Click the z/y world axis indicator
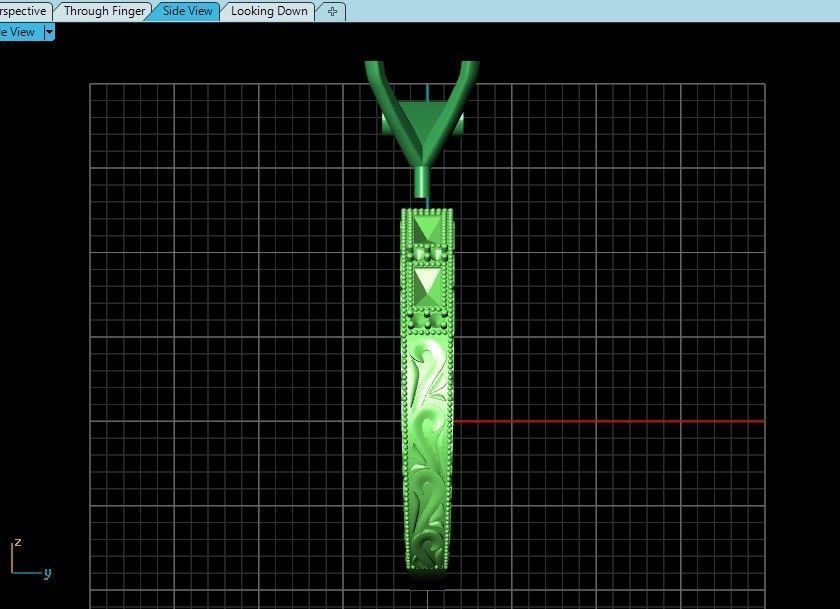 tap(31, 559)
